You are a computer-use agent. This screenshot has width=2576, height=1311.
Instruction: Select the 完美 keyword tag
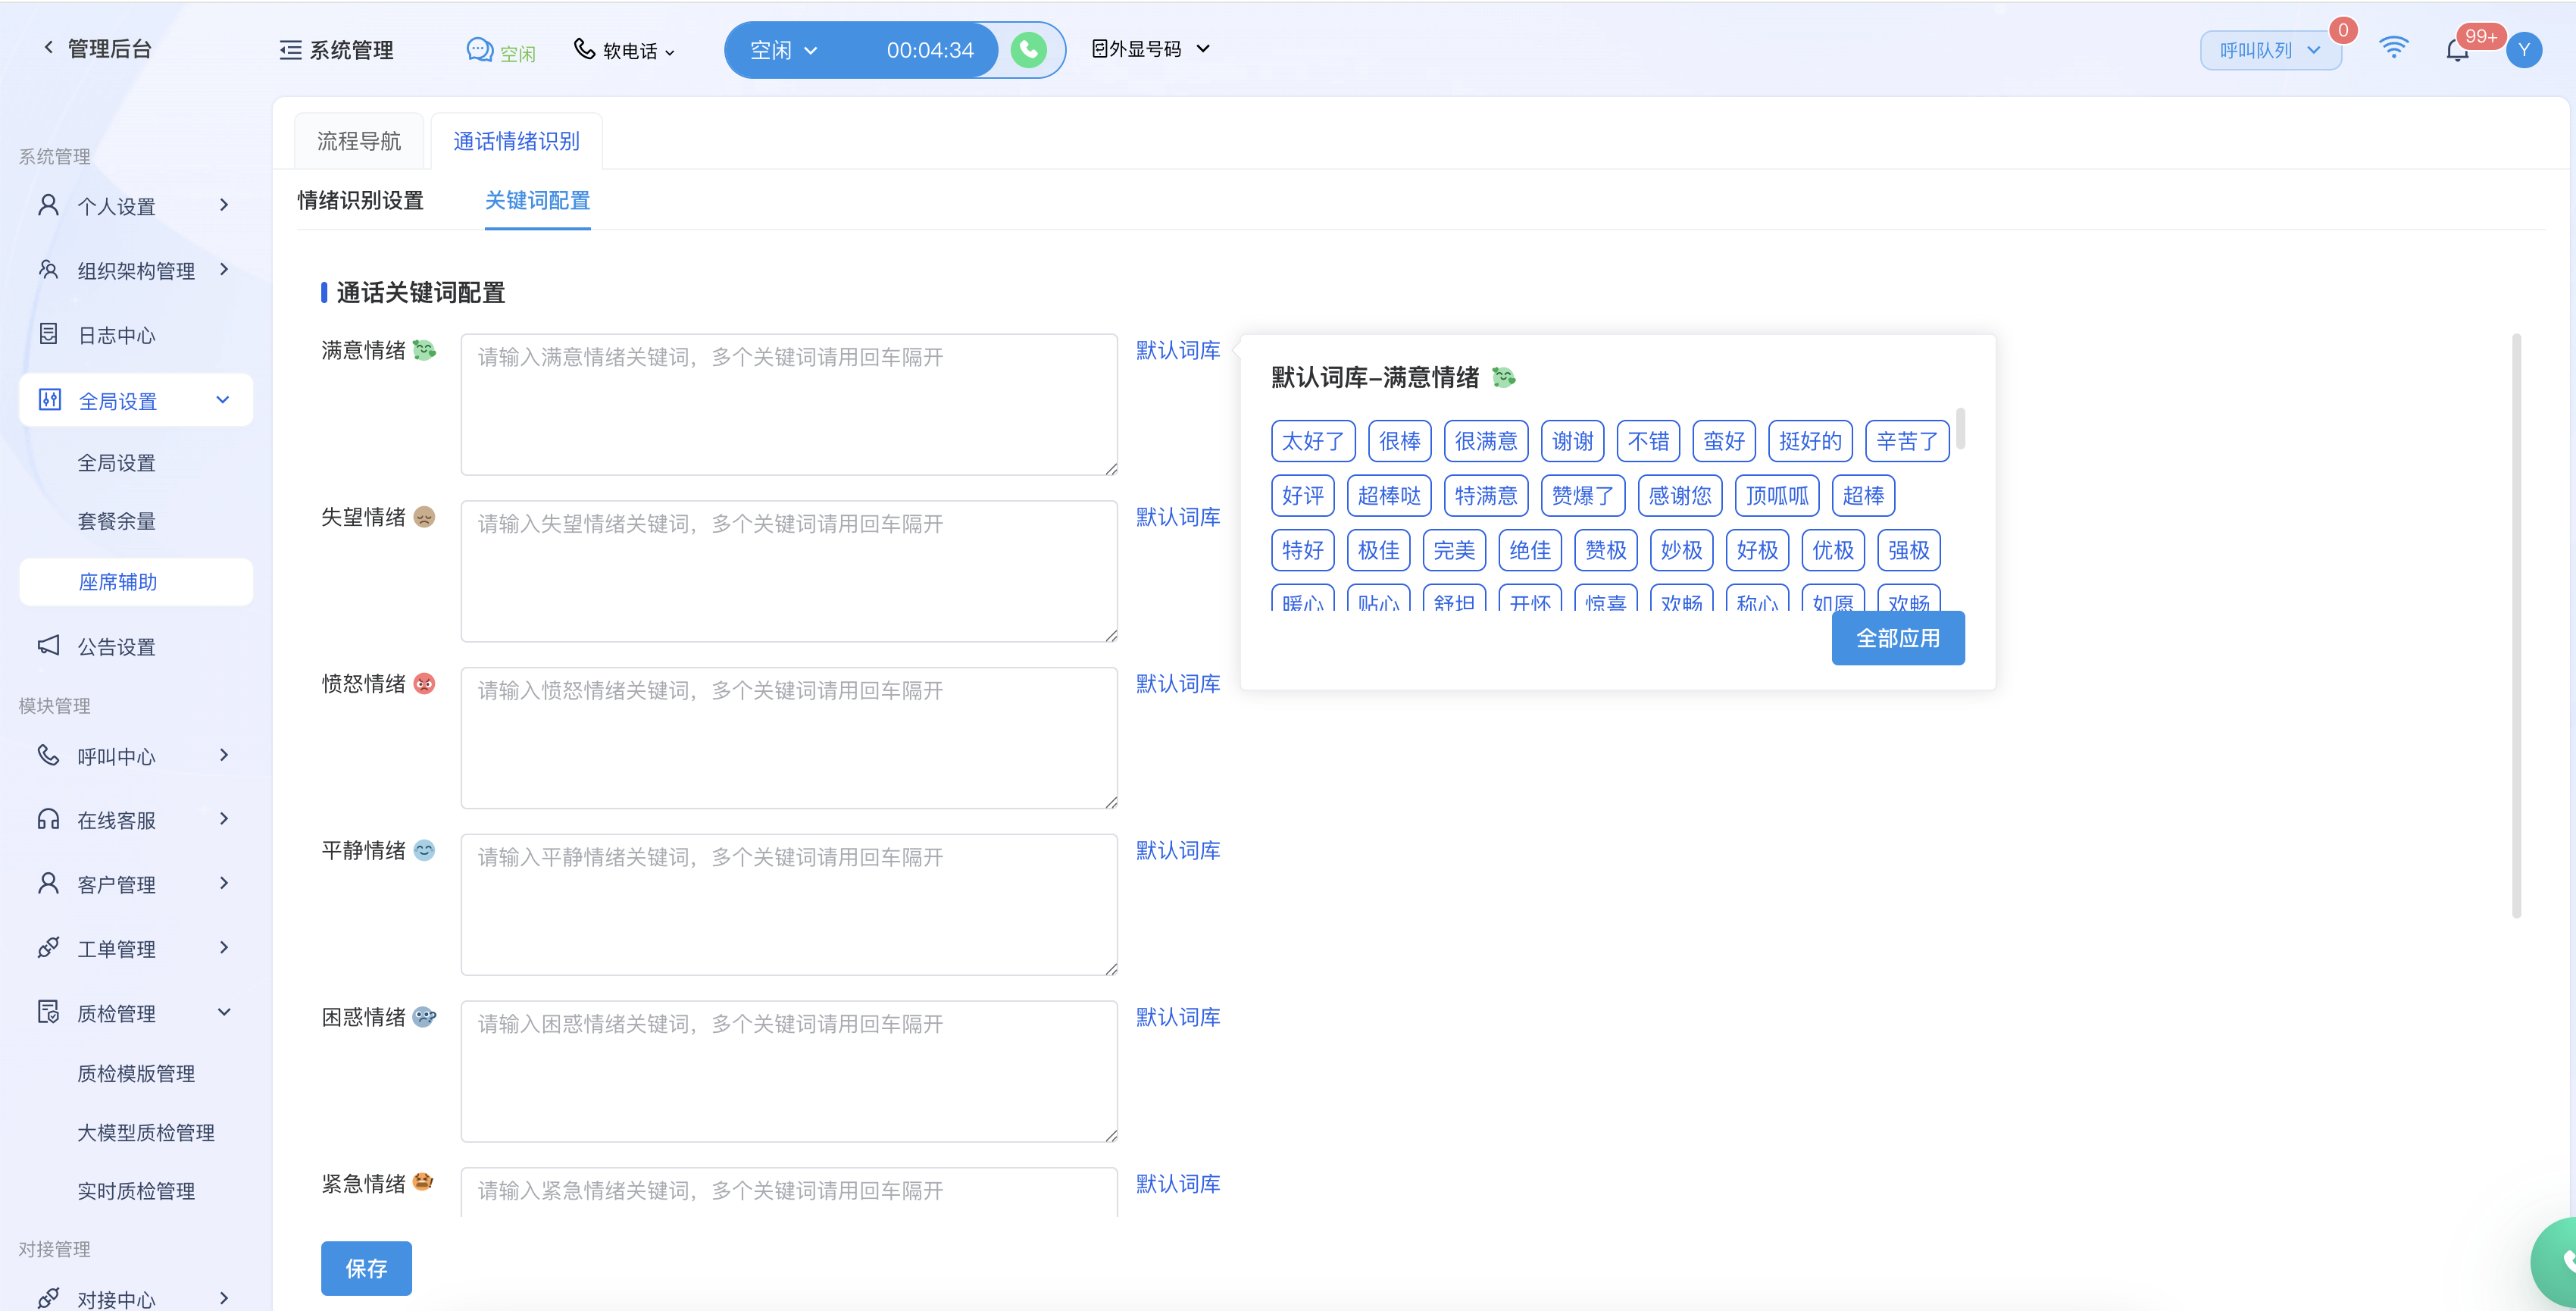pos(1453,550)
